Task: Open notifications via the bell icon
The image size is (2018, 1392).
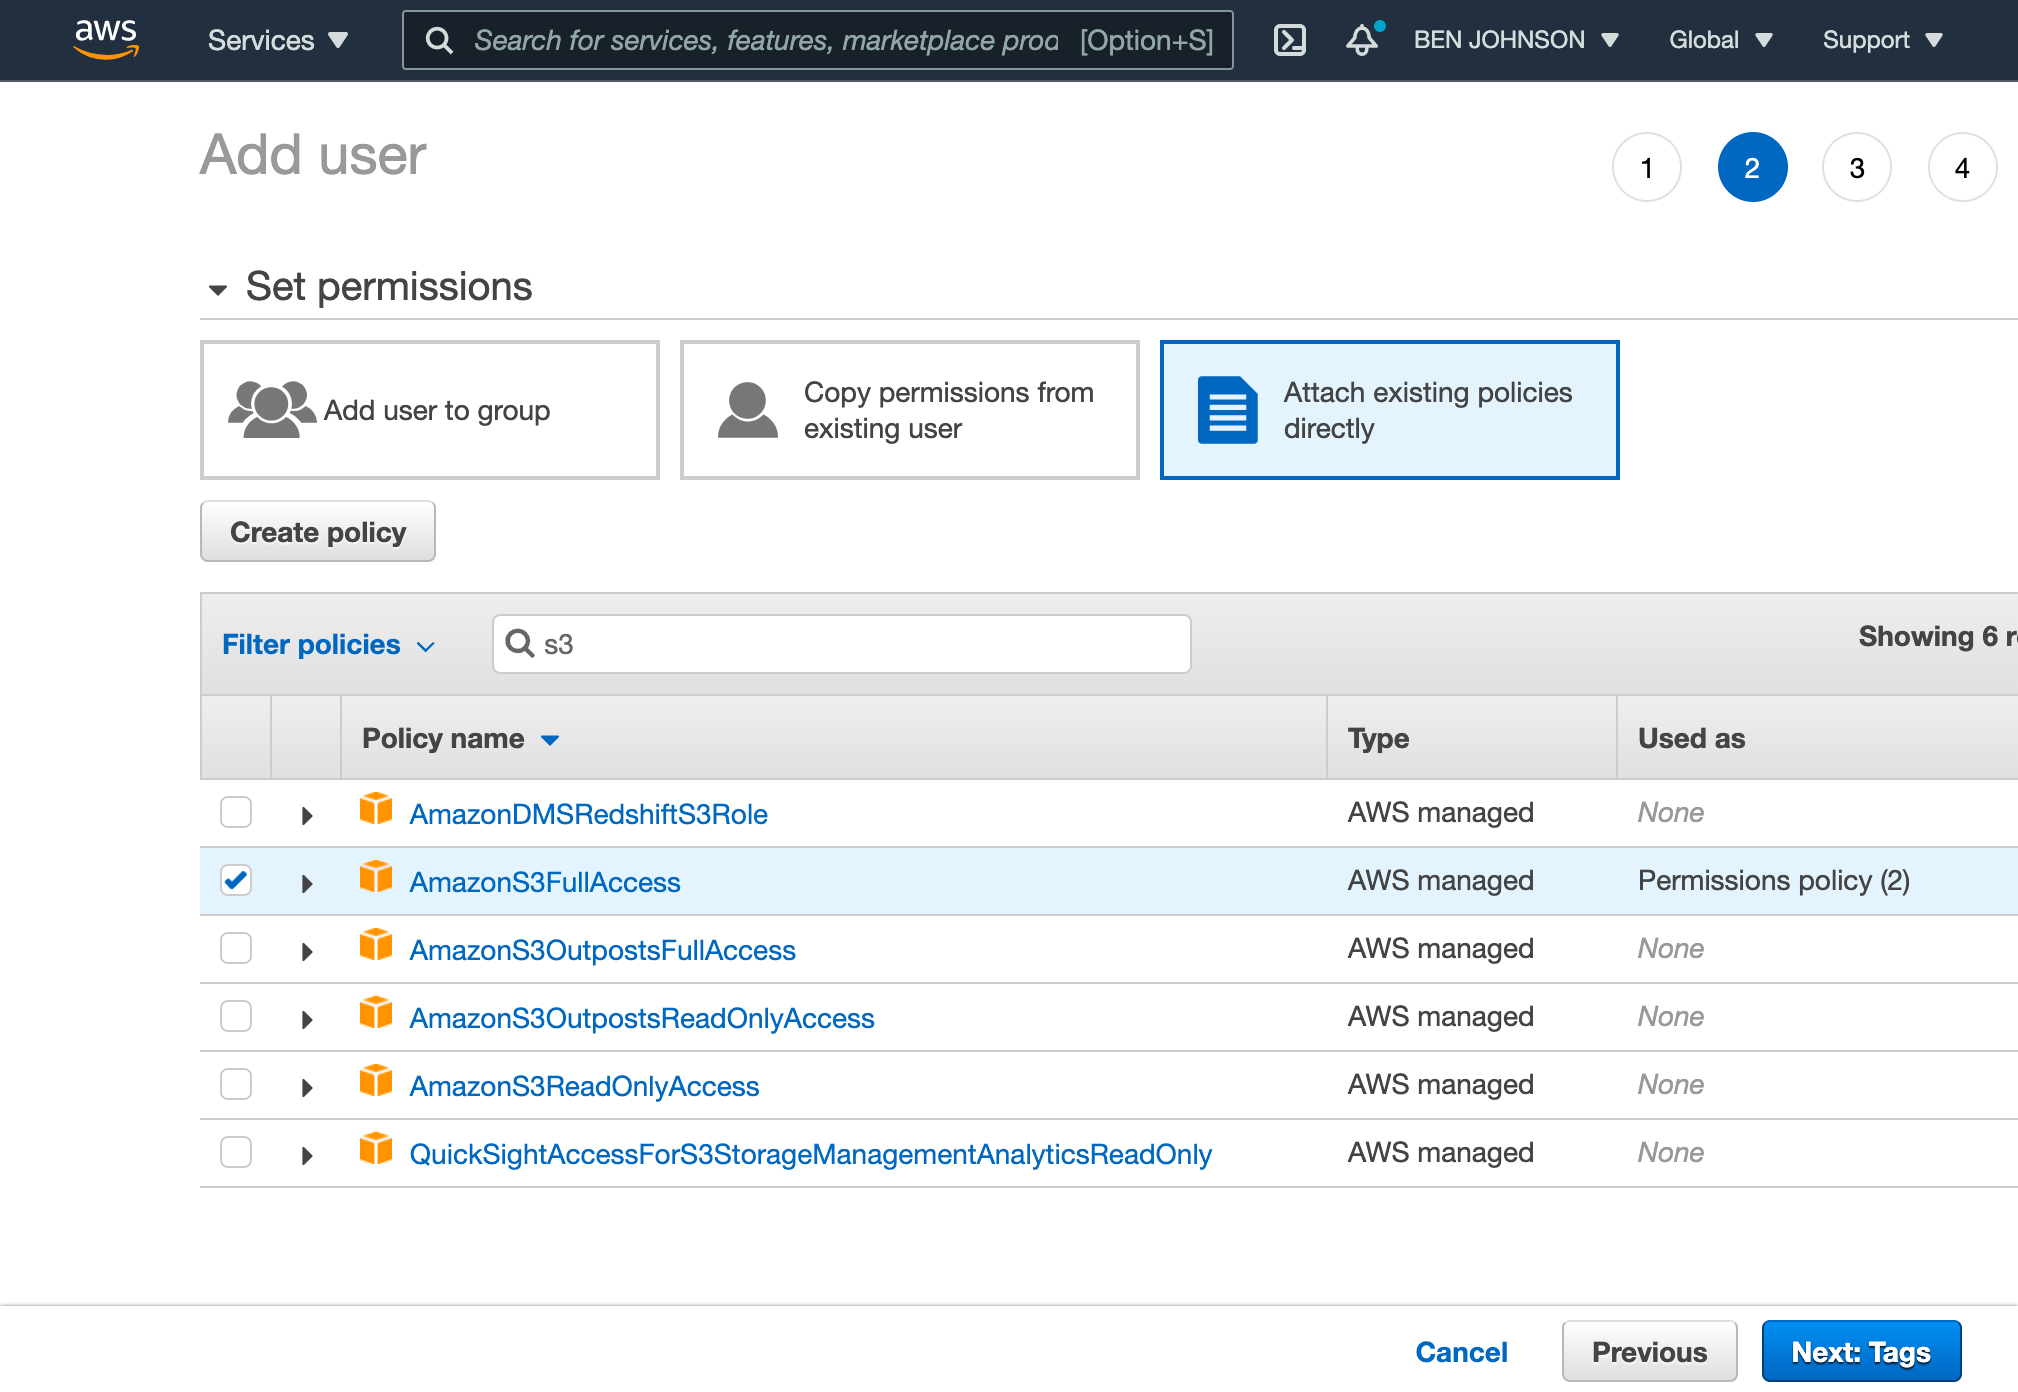Action: pyautogui.click(x=1361, y=41)
